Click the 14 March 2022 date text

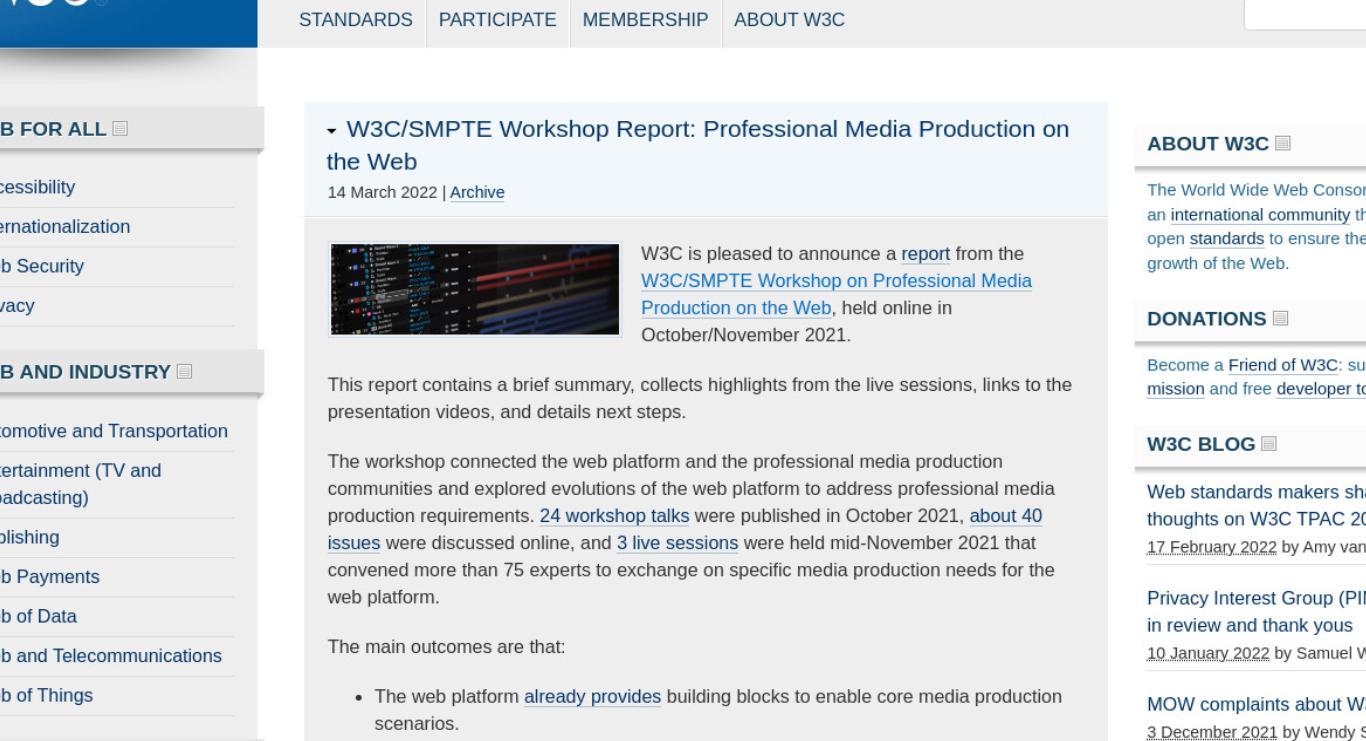coord(382,192)
